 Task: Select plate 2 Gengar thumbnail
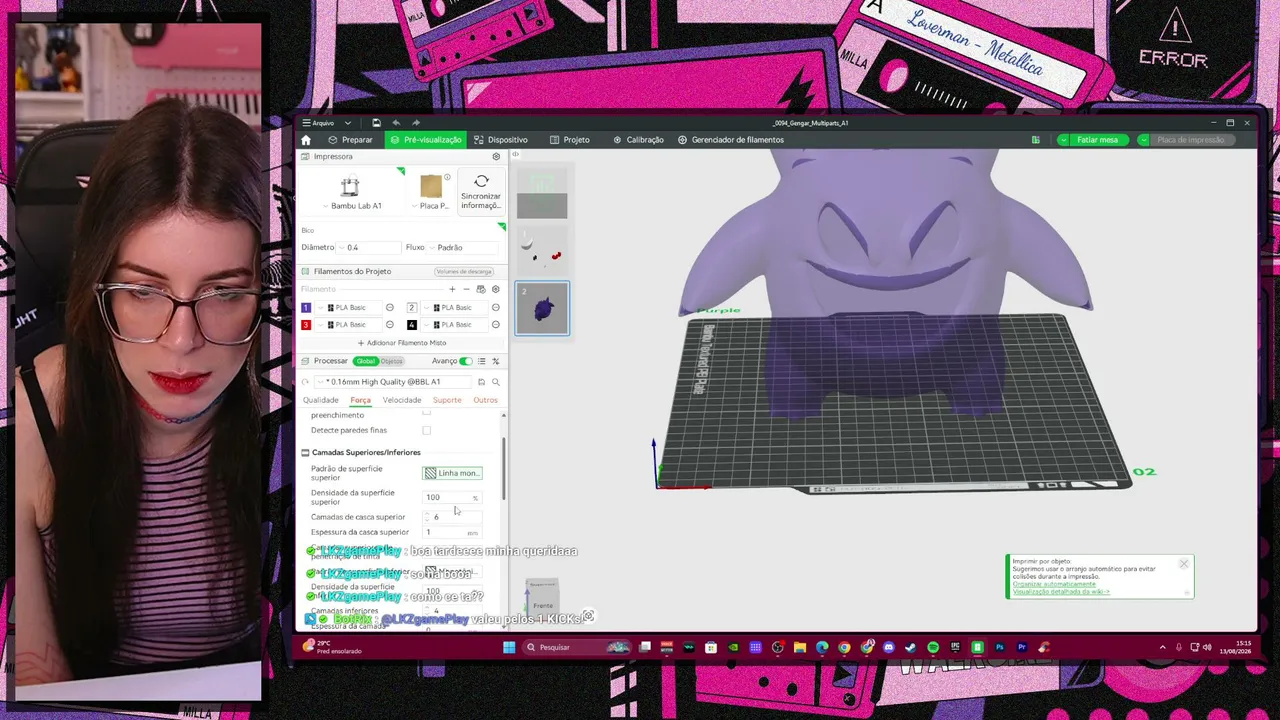[x=542, y=308]
